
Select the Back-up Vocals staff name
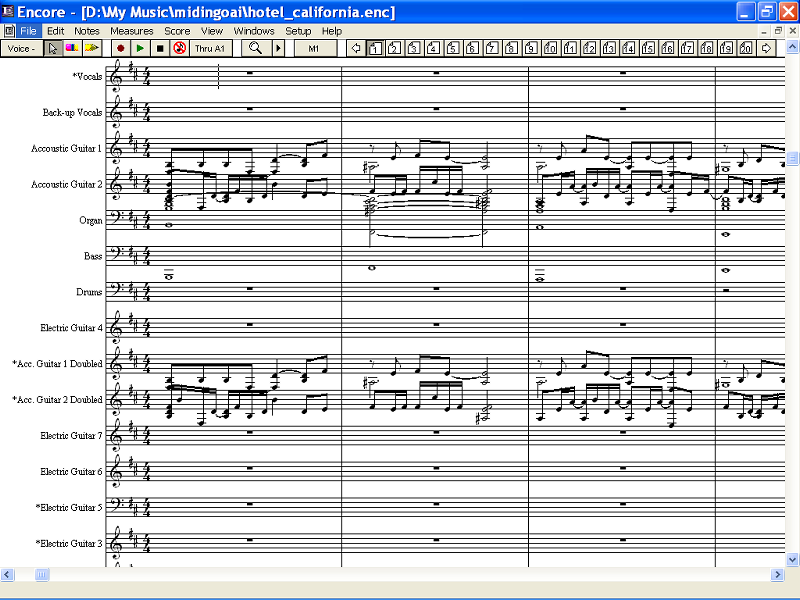tap(72, 112)
